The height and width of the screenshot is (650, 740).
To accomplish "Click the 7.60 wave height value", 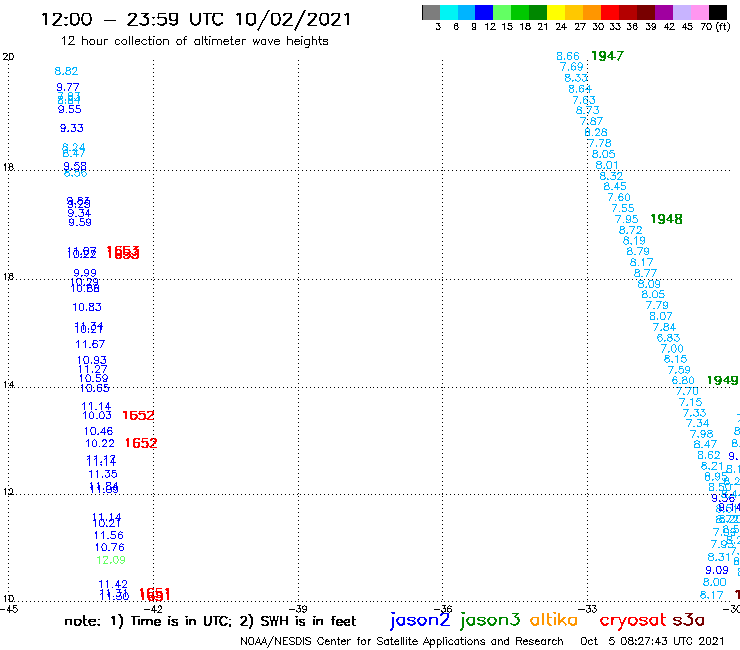I will click(619, 197).
